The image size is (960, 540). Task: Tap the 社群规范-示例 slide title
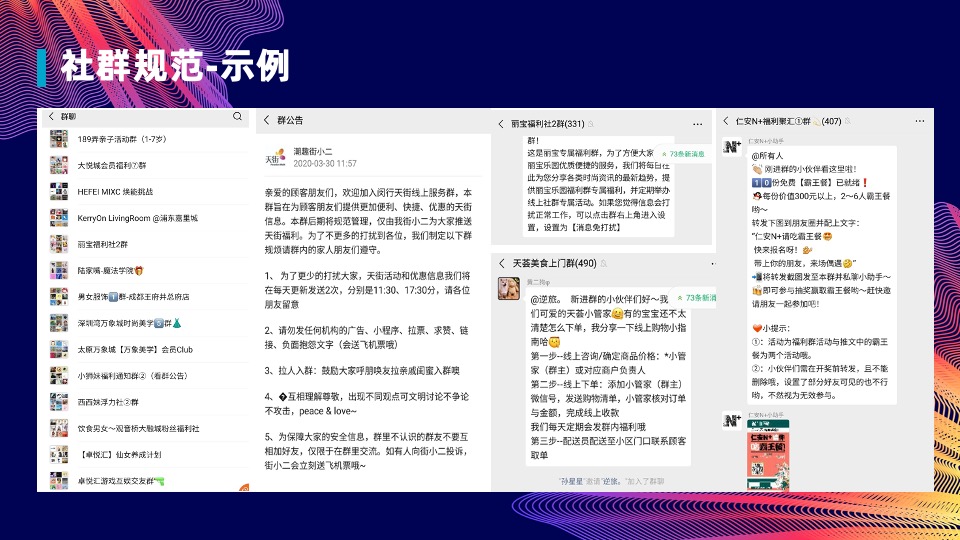[x=175, y=66]
